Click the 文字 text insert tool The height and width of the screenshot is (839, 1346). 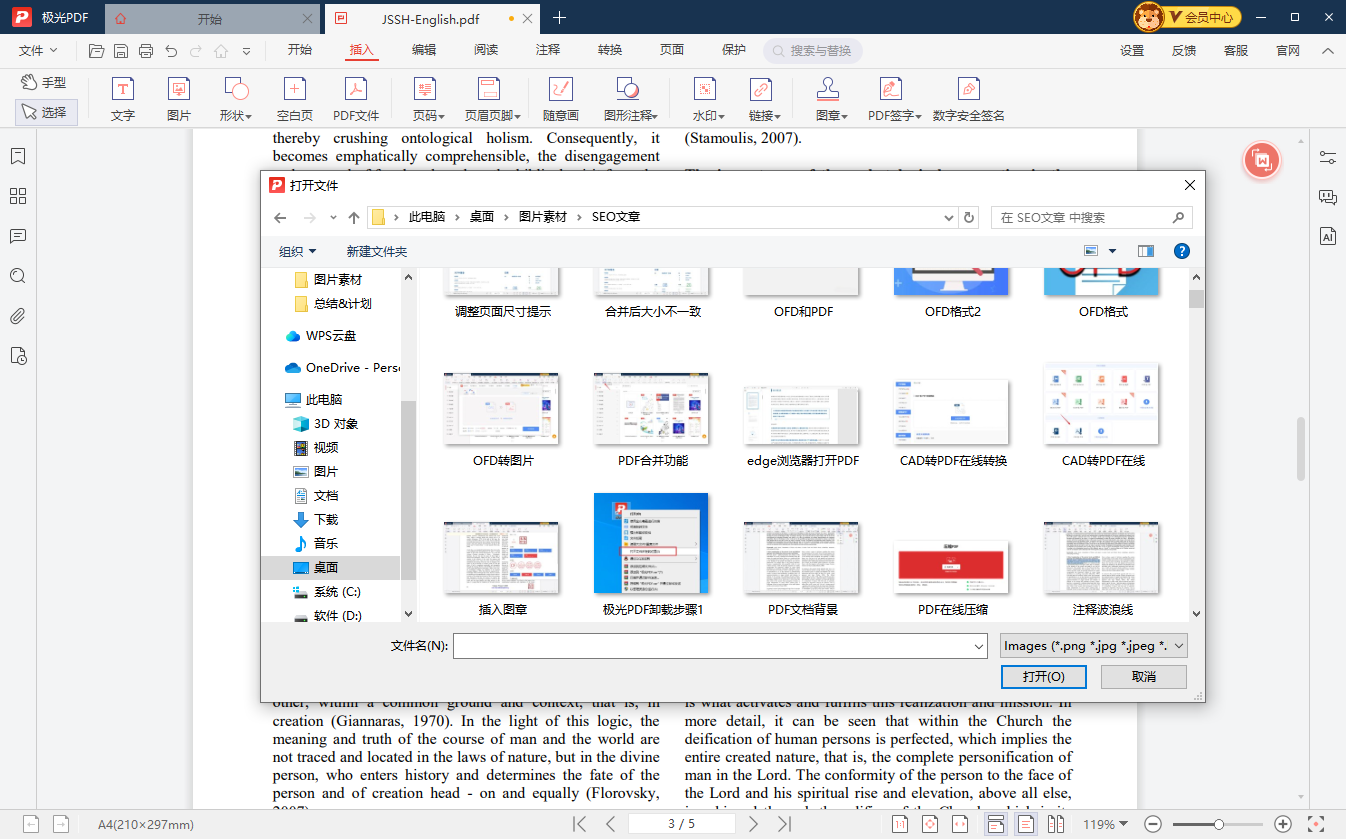pyautogui.click(x=122, y=99)
